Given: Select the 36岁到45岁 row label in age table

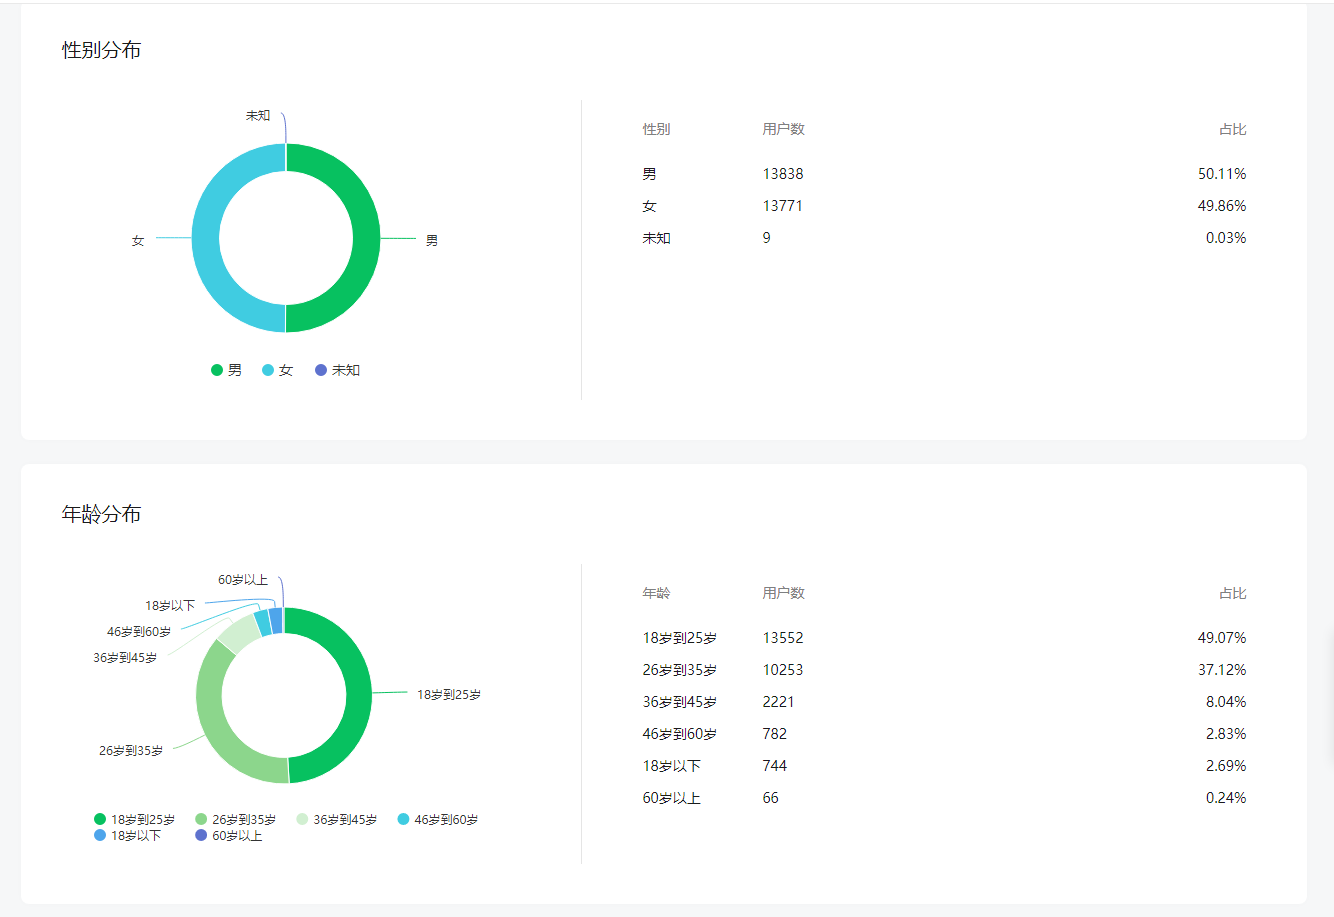Looking at the screenshot, I should pyautogui.click(x=679, y=702).
